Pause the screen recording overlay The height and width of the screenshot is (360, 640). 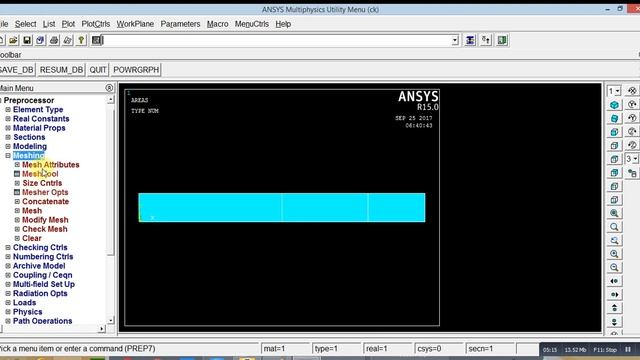(628, 349)
